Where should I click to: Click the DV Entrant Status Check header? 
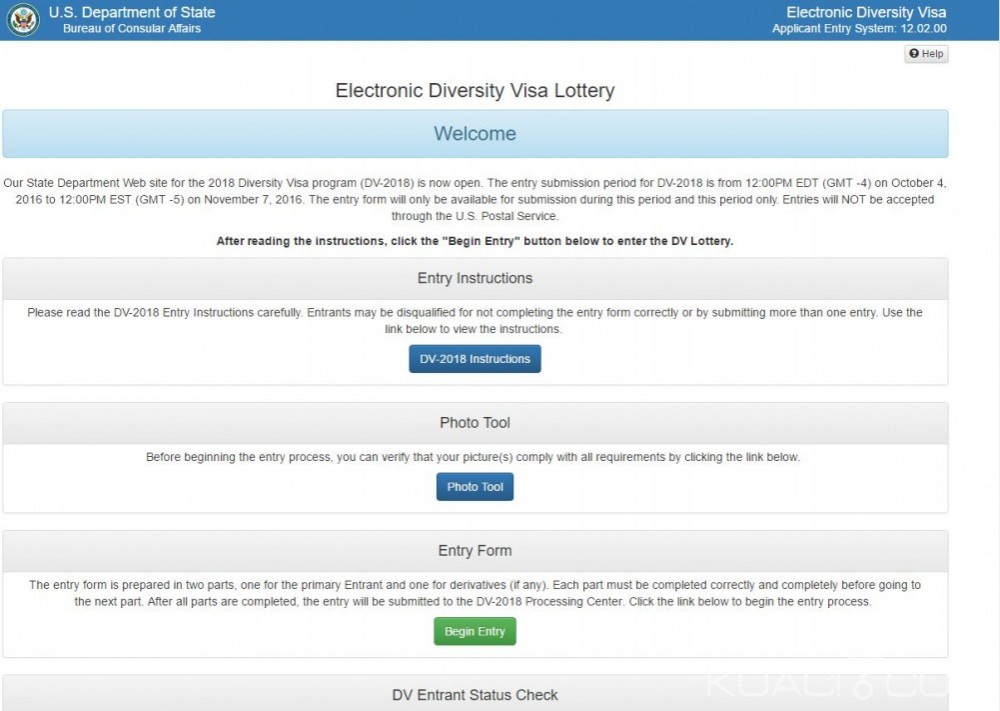click(474, 695)
